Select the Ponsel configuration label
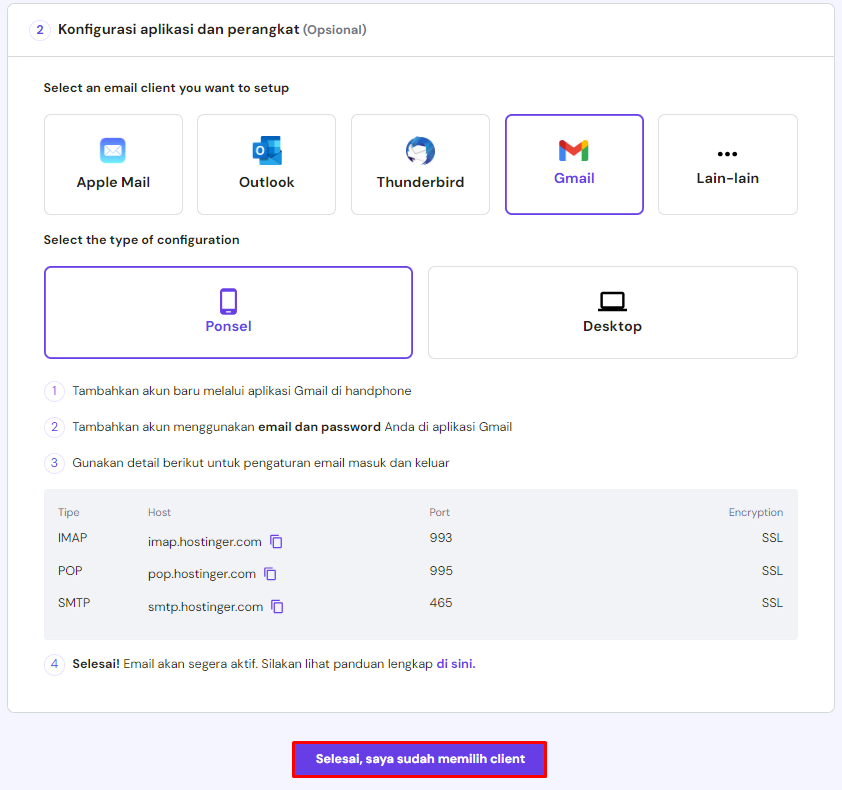 [x=228, y=327]
